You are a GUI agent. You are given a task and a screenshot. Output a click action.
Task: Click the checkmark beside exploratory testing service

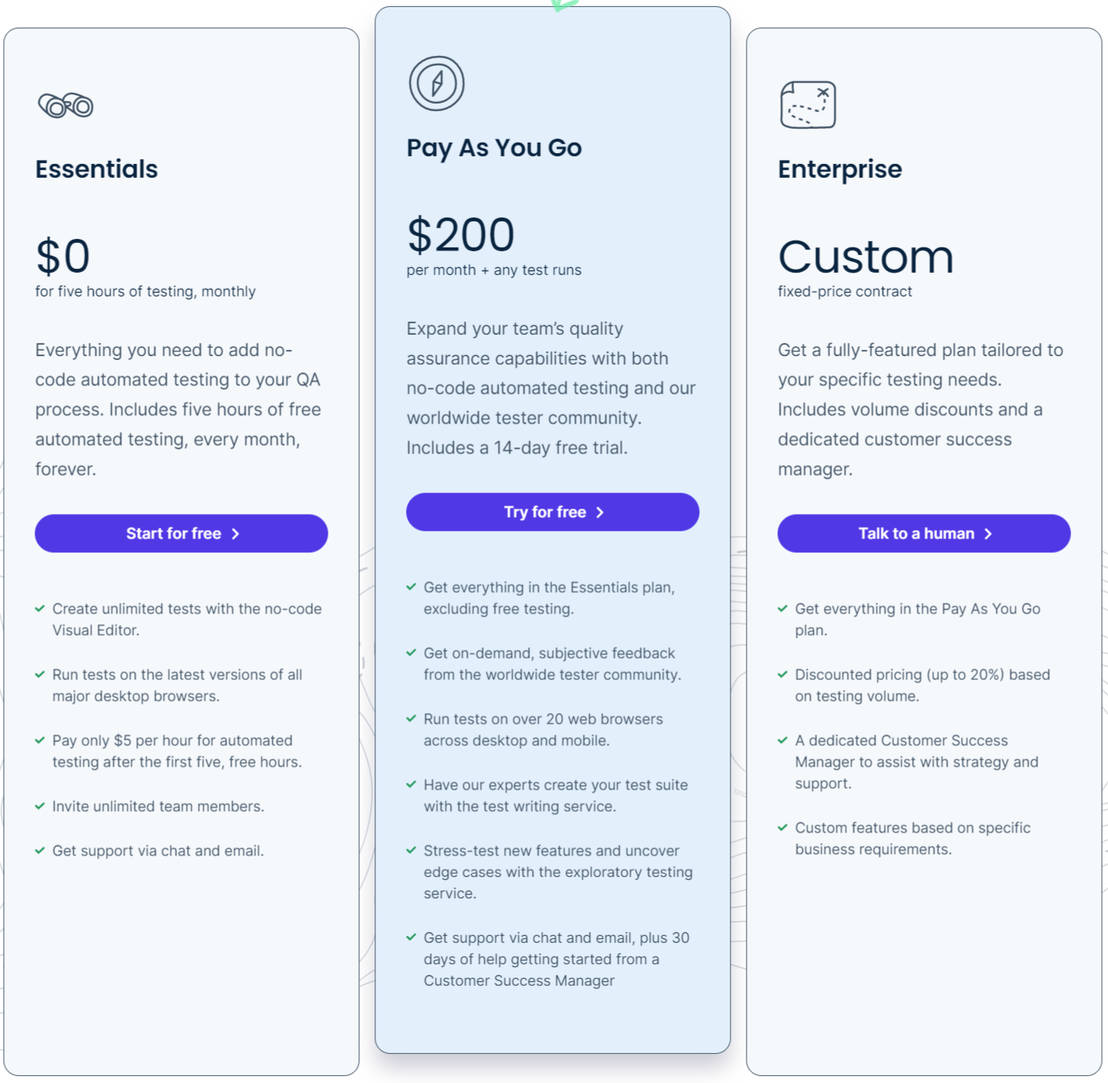(411, 850)
